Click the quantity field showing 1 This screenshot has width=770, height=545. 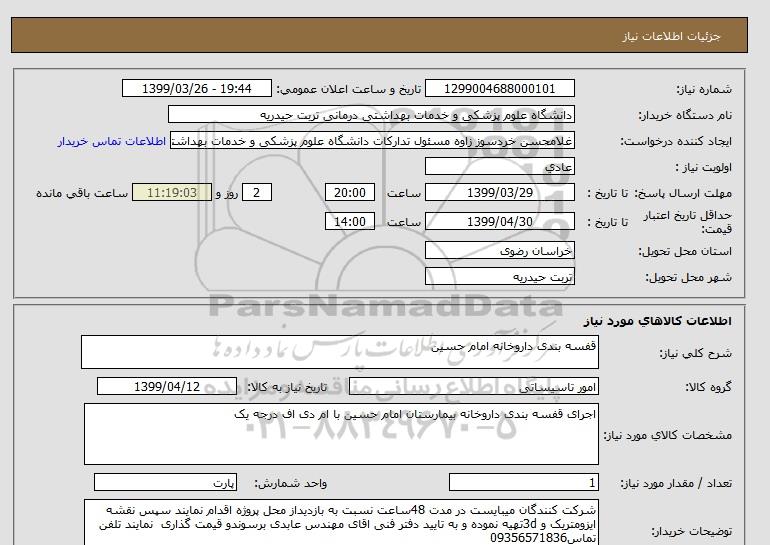523,482
